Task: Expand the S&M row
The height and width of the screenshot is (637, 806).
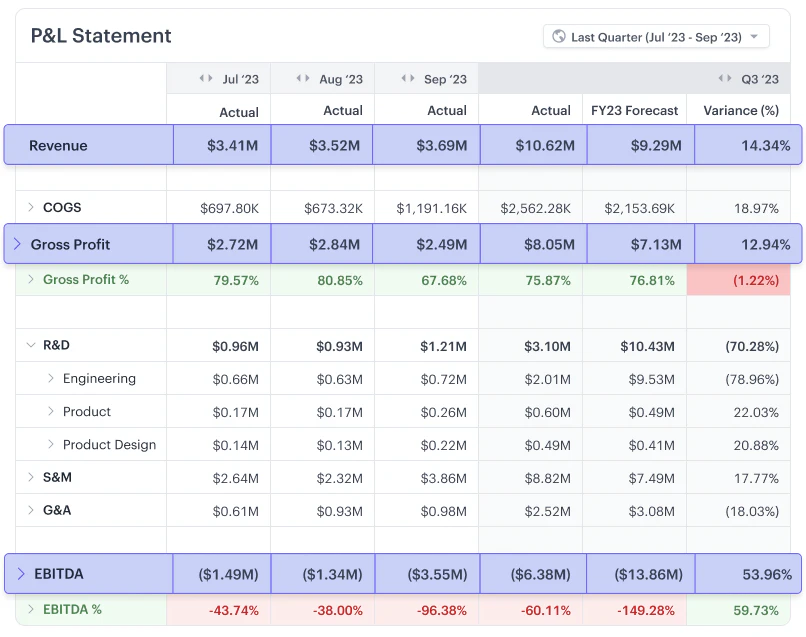Action: (x=31, y=478)
